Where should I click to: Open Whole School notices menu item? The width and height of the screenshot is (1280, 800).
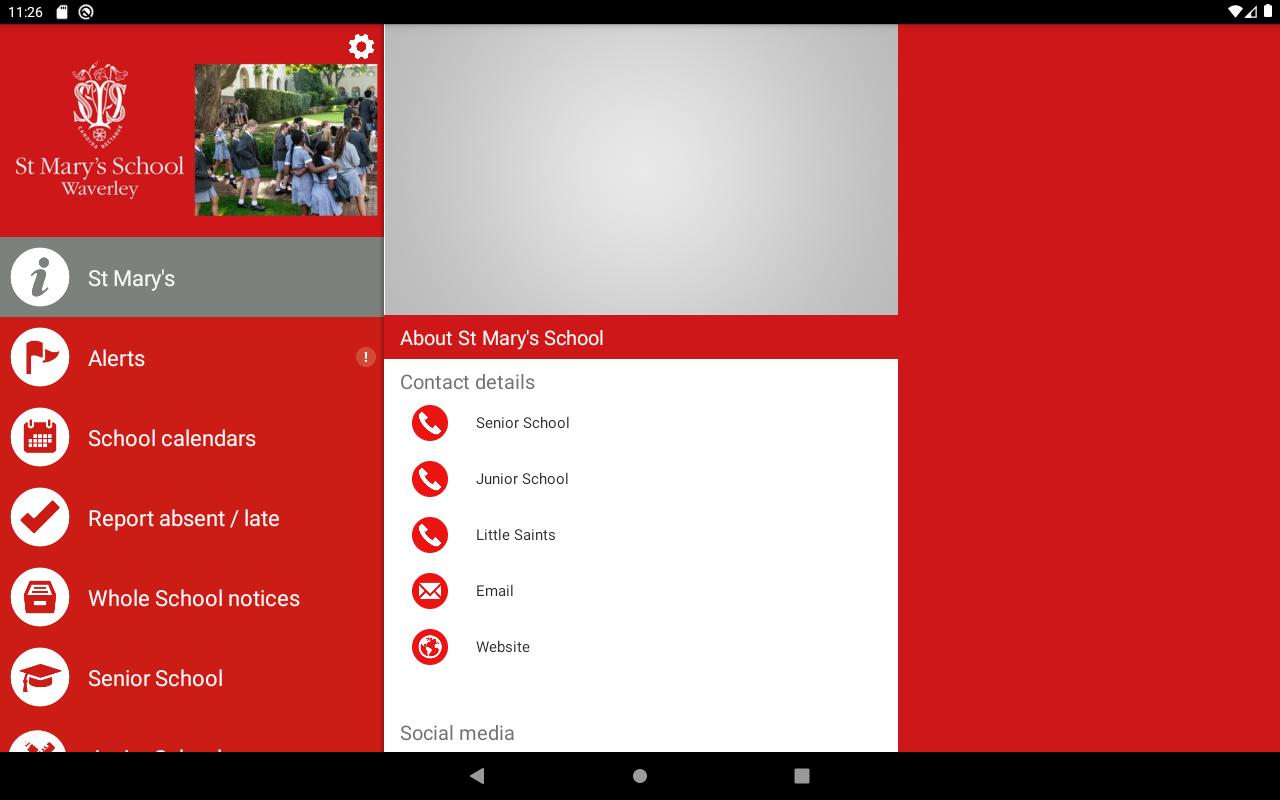point(192,598)
